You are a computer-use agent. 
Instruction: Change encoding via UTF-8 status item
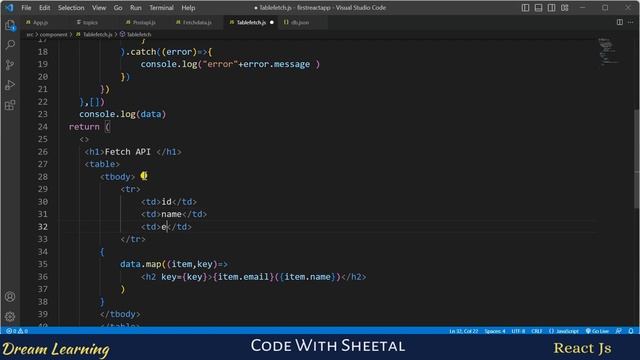[x=518, y=331]
